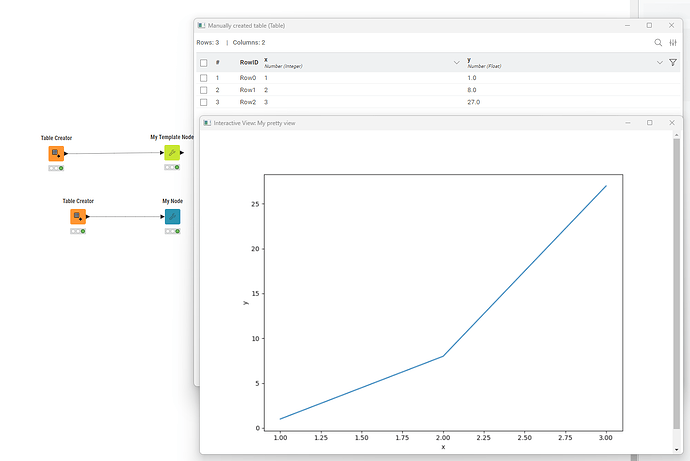Open the table search magnifier
The width and height of the screenshot is (690, 461).
click(x=658, y=42)
